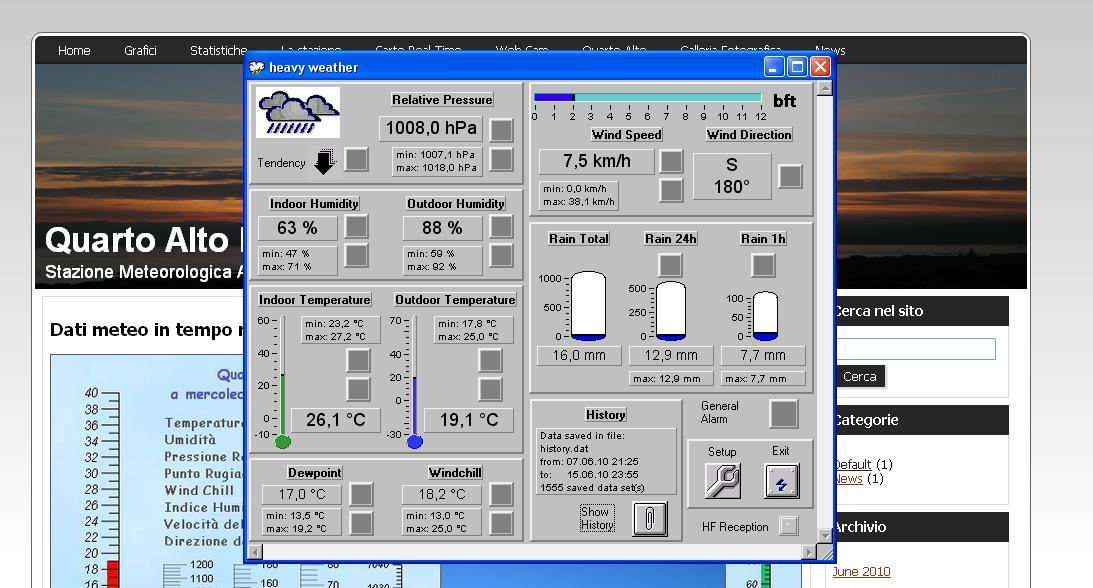Click the horizontal scrollbar right arrow
Viewport: 1093px width, 588px height.
tap(809, 552)
